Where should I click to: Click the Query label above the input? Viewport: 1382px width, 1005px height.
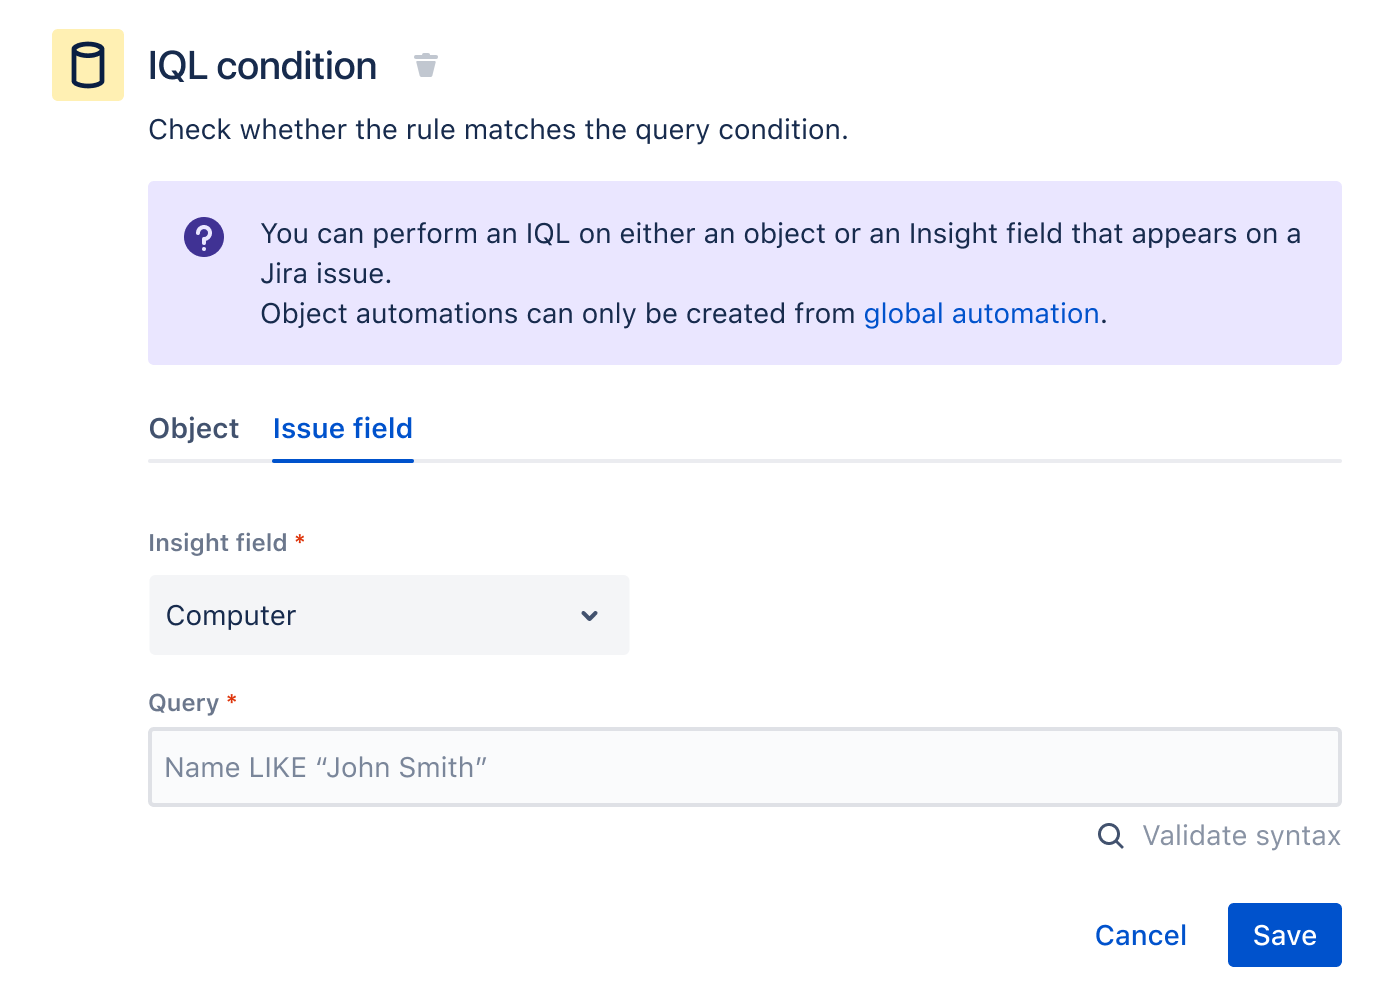(x=183, y=703)
